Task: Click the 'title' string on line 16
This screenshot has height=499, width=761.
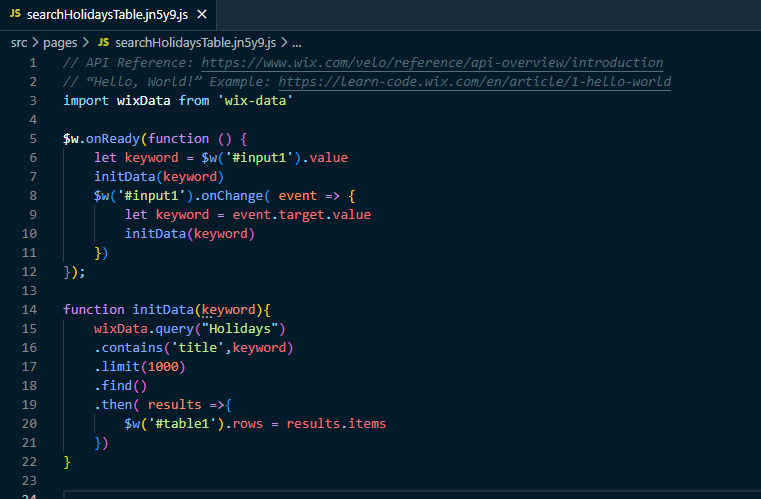Action: tap(198, 348)
